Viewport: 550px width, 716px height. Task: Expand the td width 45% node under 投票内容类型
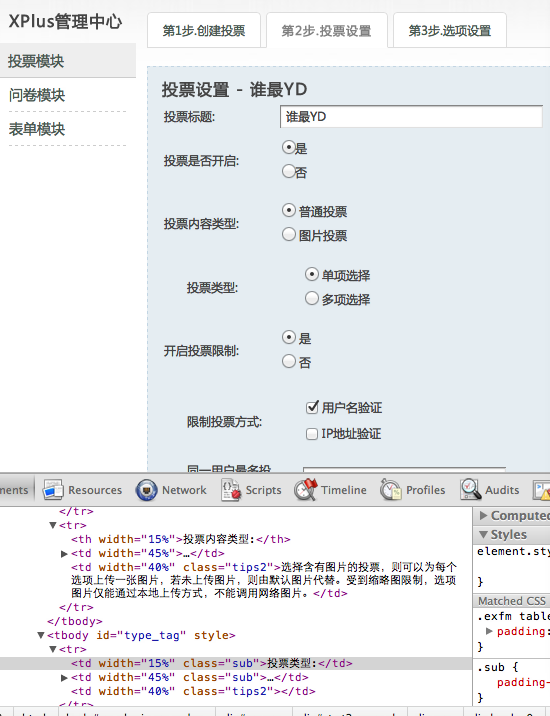point(64,553)
